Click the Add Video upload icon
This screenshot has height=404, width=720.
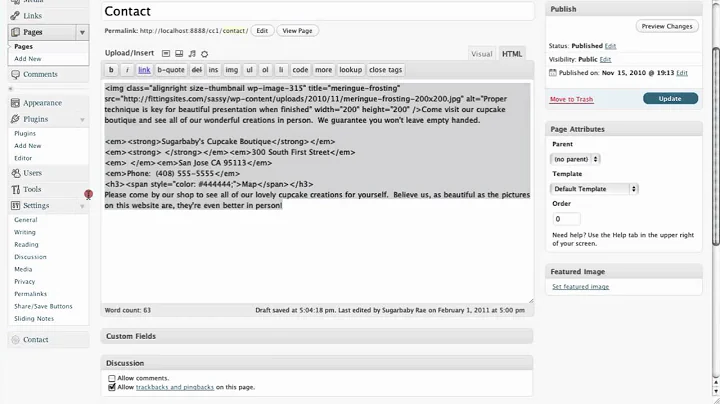[179, 54]
